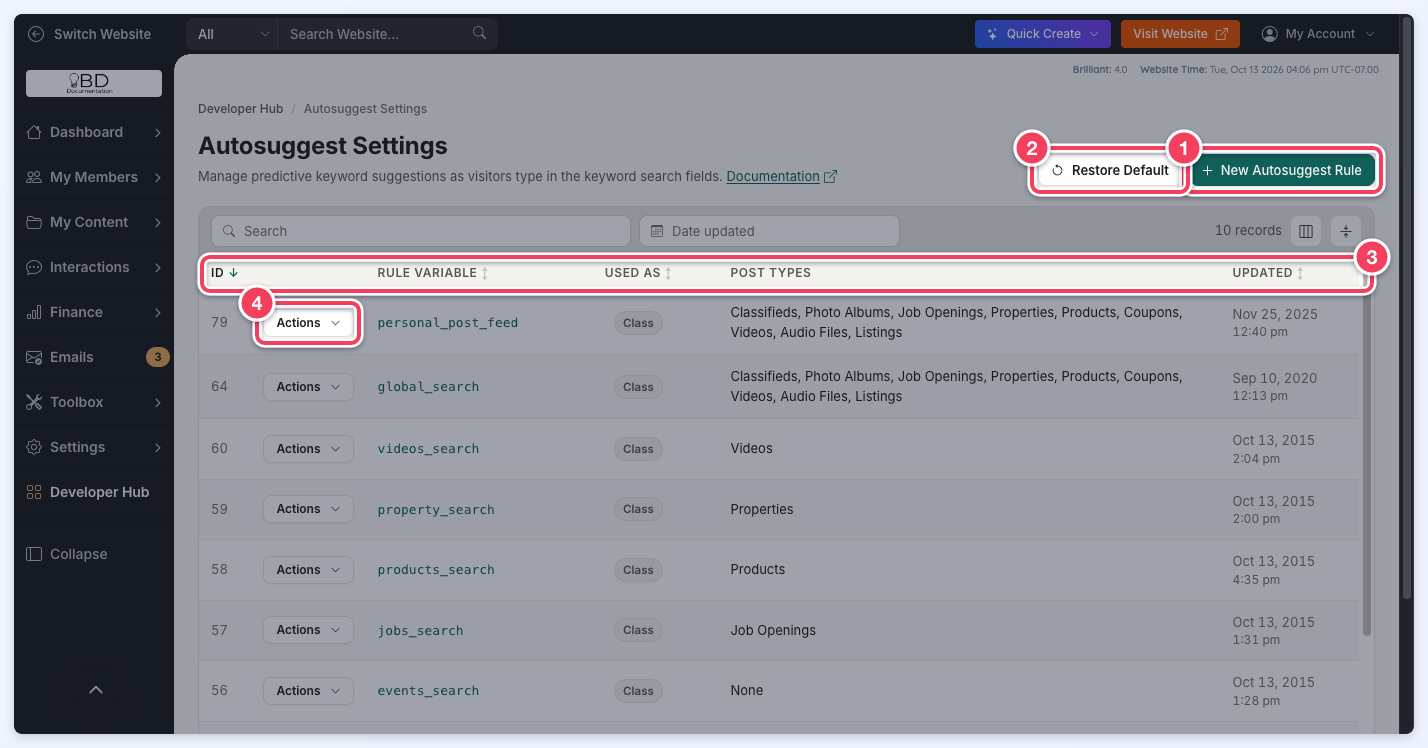
Task: Click the Date updated filter field
Action: pos(769,231)
